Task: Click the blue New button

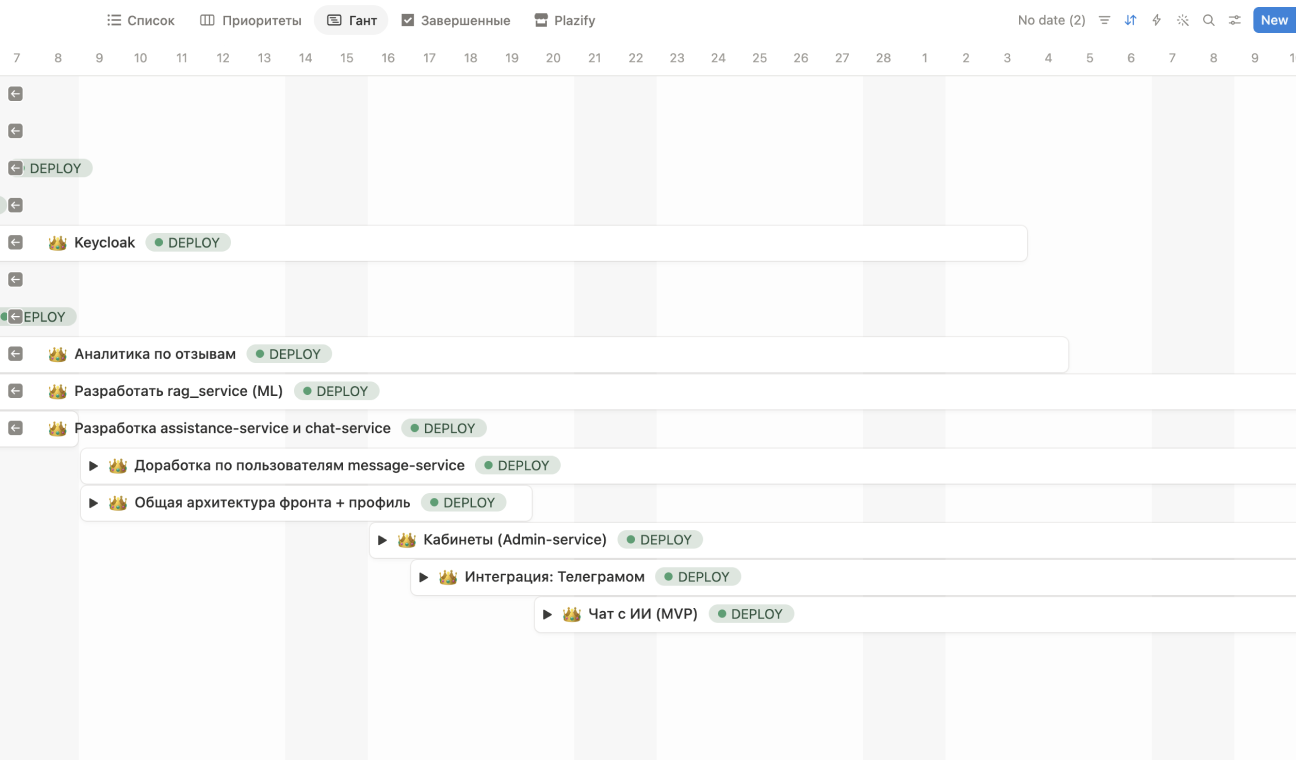Action: 1274,20
